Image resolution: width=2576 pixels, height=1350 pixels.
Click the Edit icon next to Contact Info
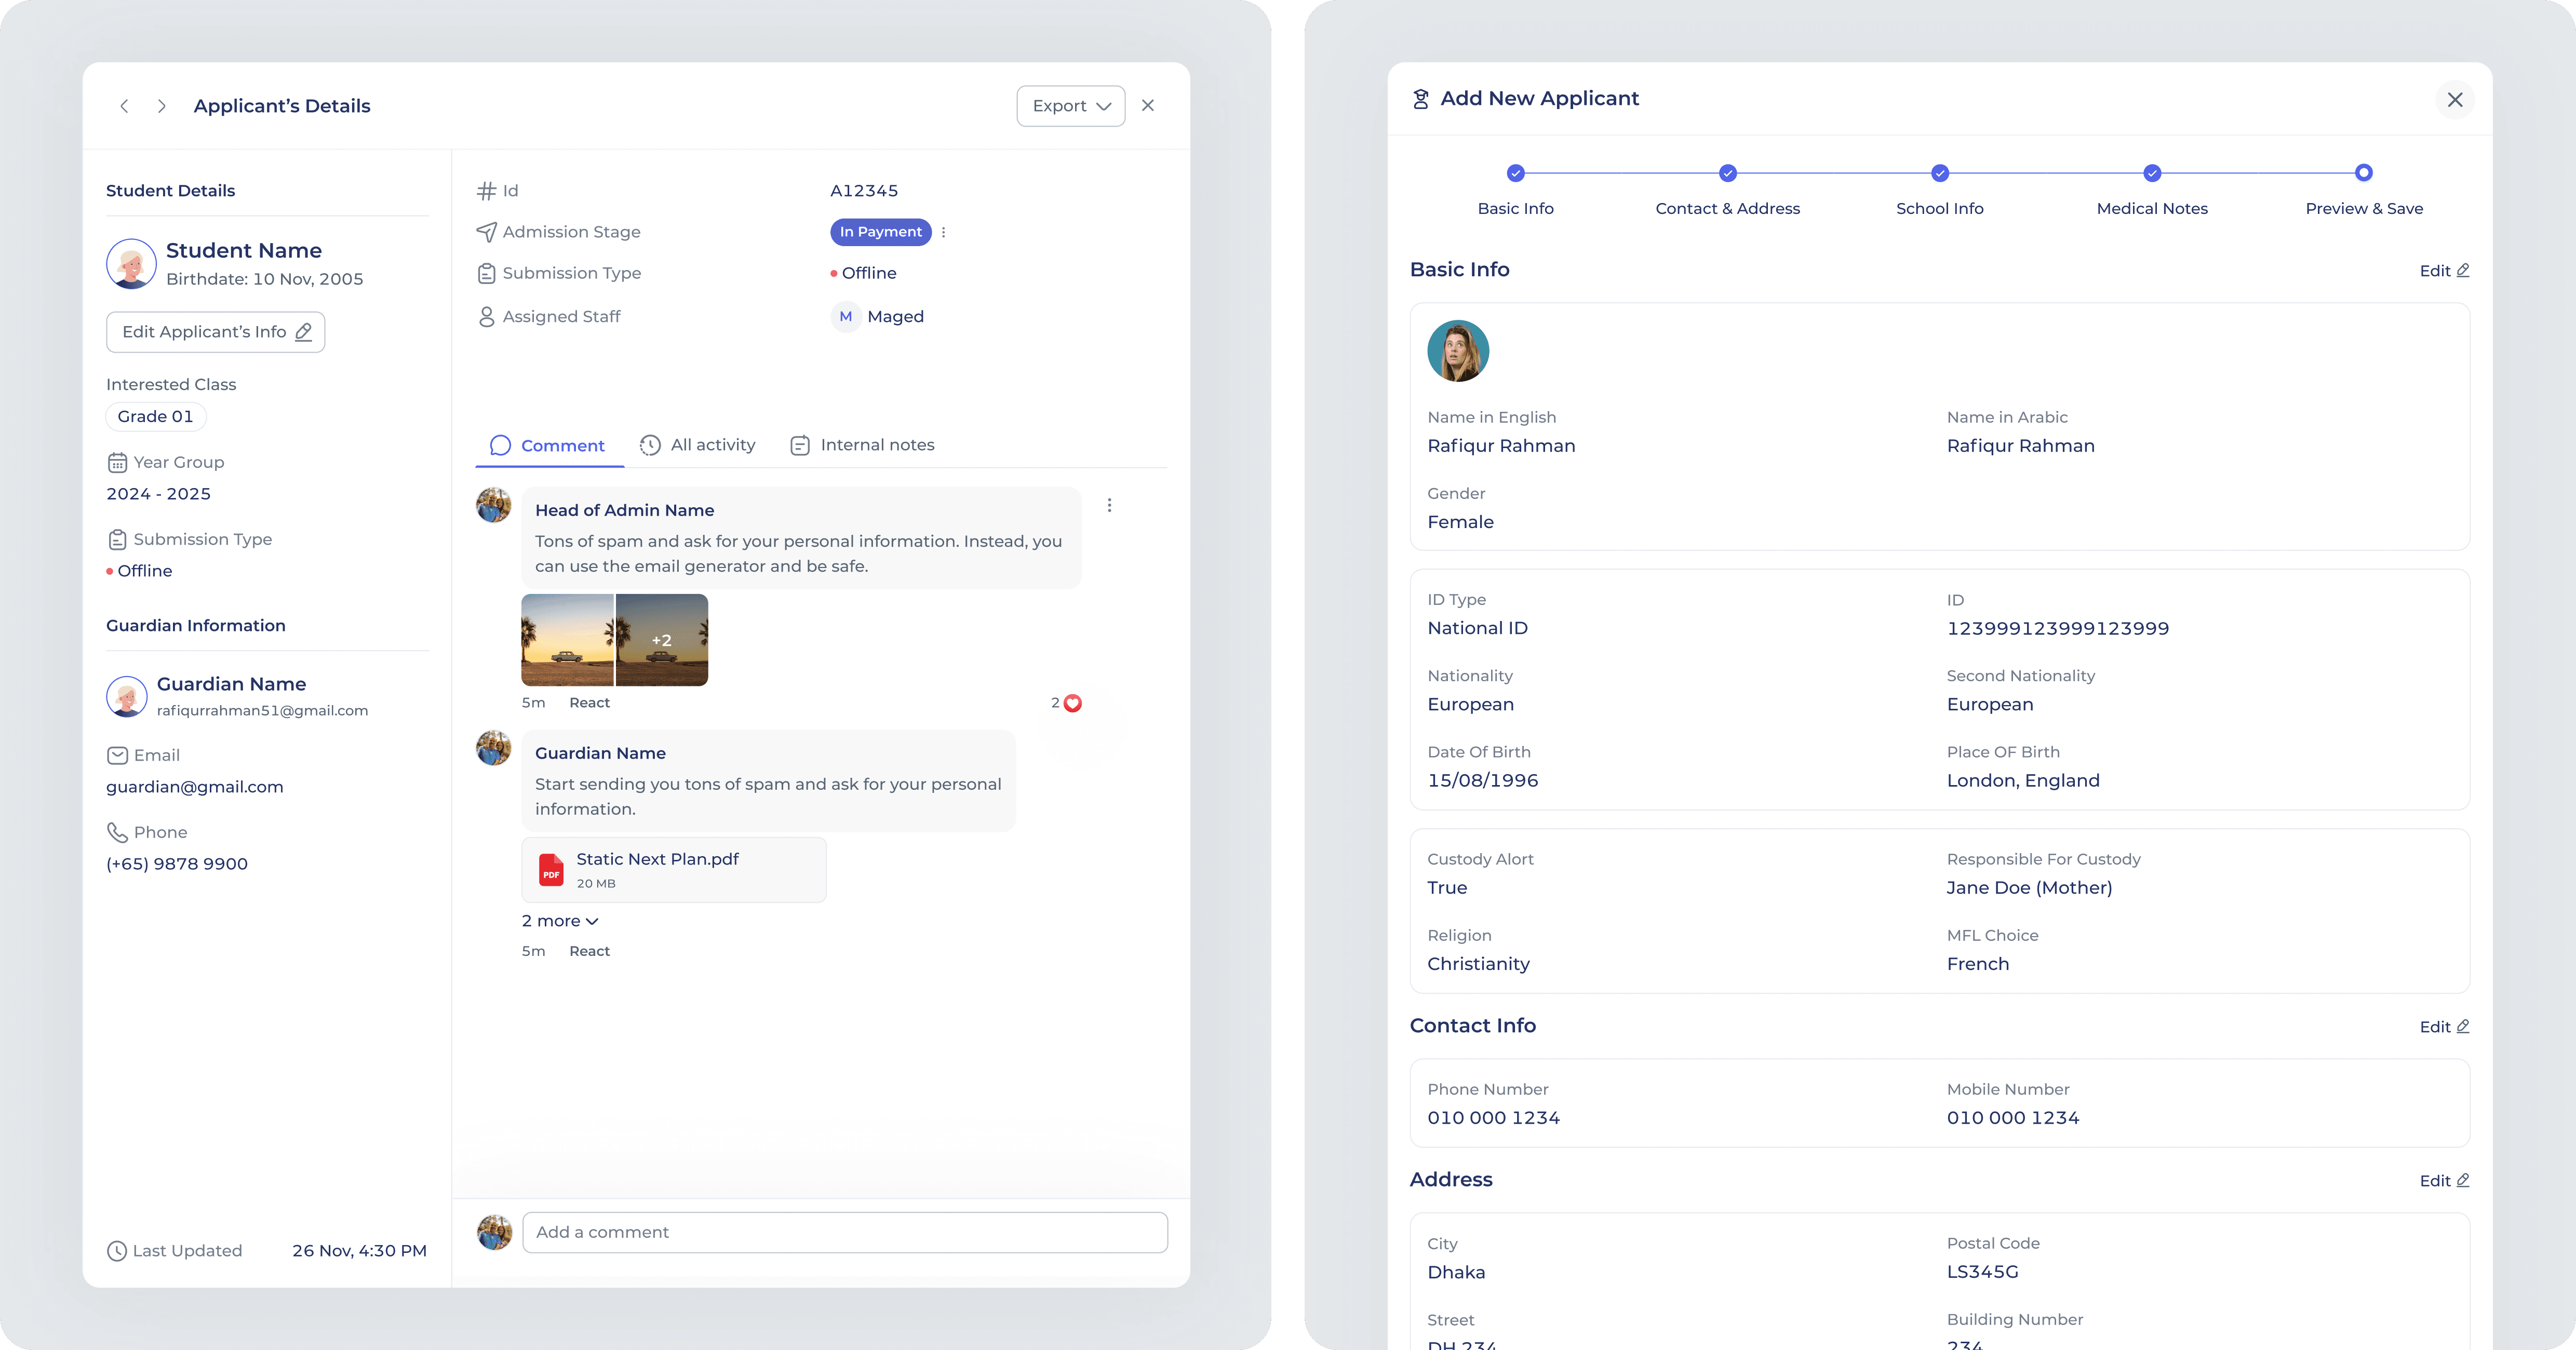pos(2443,1026)
